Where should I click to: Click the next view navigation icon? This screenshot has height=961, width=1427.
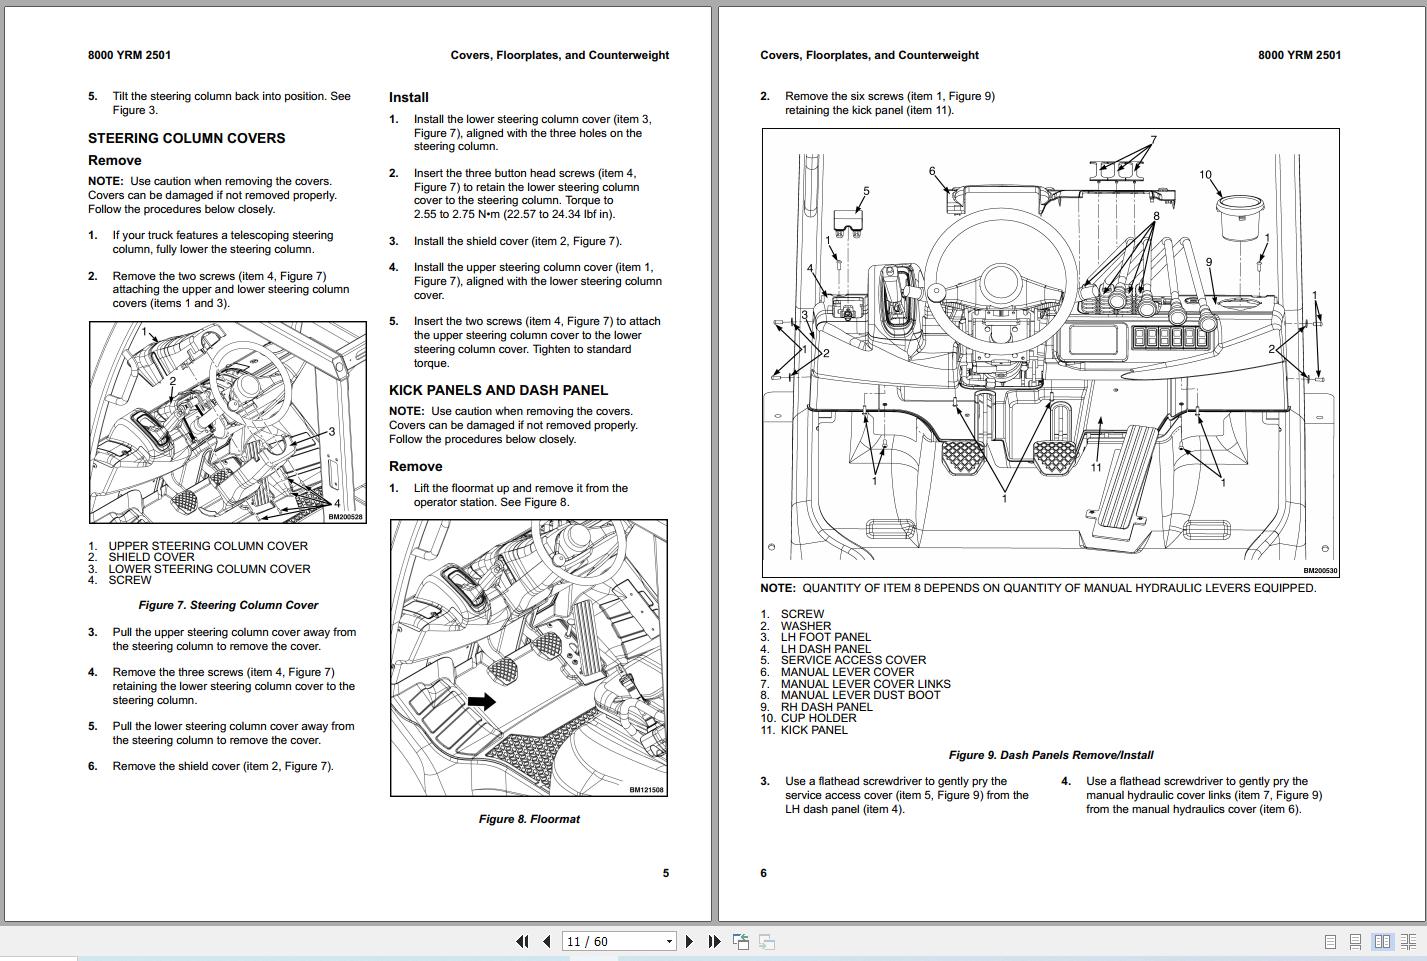767,941
